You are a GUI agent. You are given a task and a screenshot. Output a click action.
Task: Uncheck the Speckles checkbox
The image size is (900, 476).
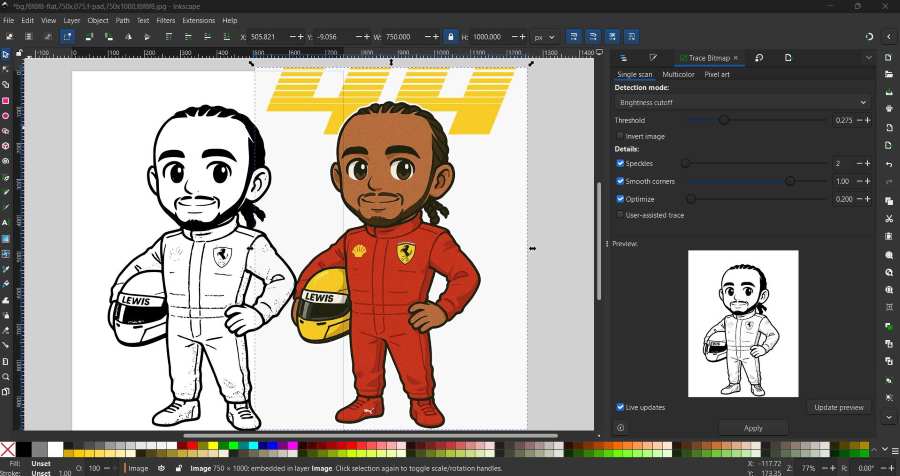click(620, 163)
